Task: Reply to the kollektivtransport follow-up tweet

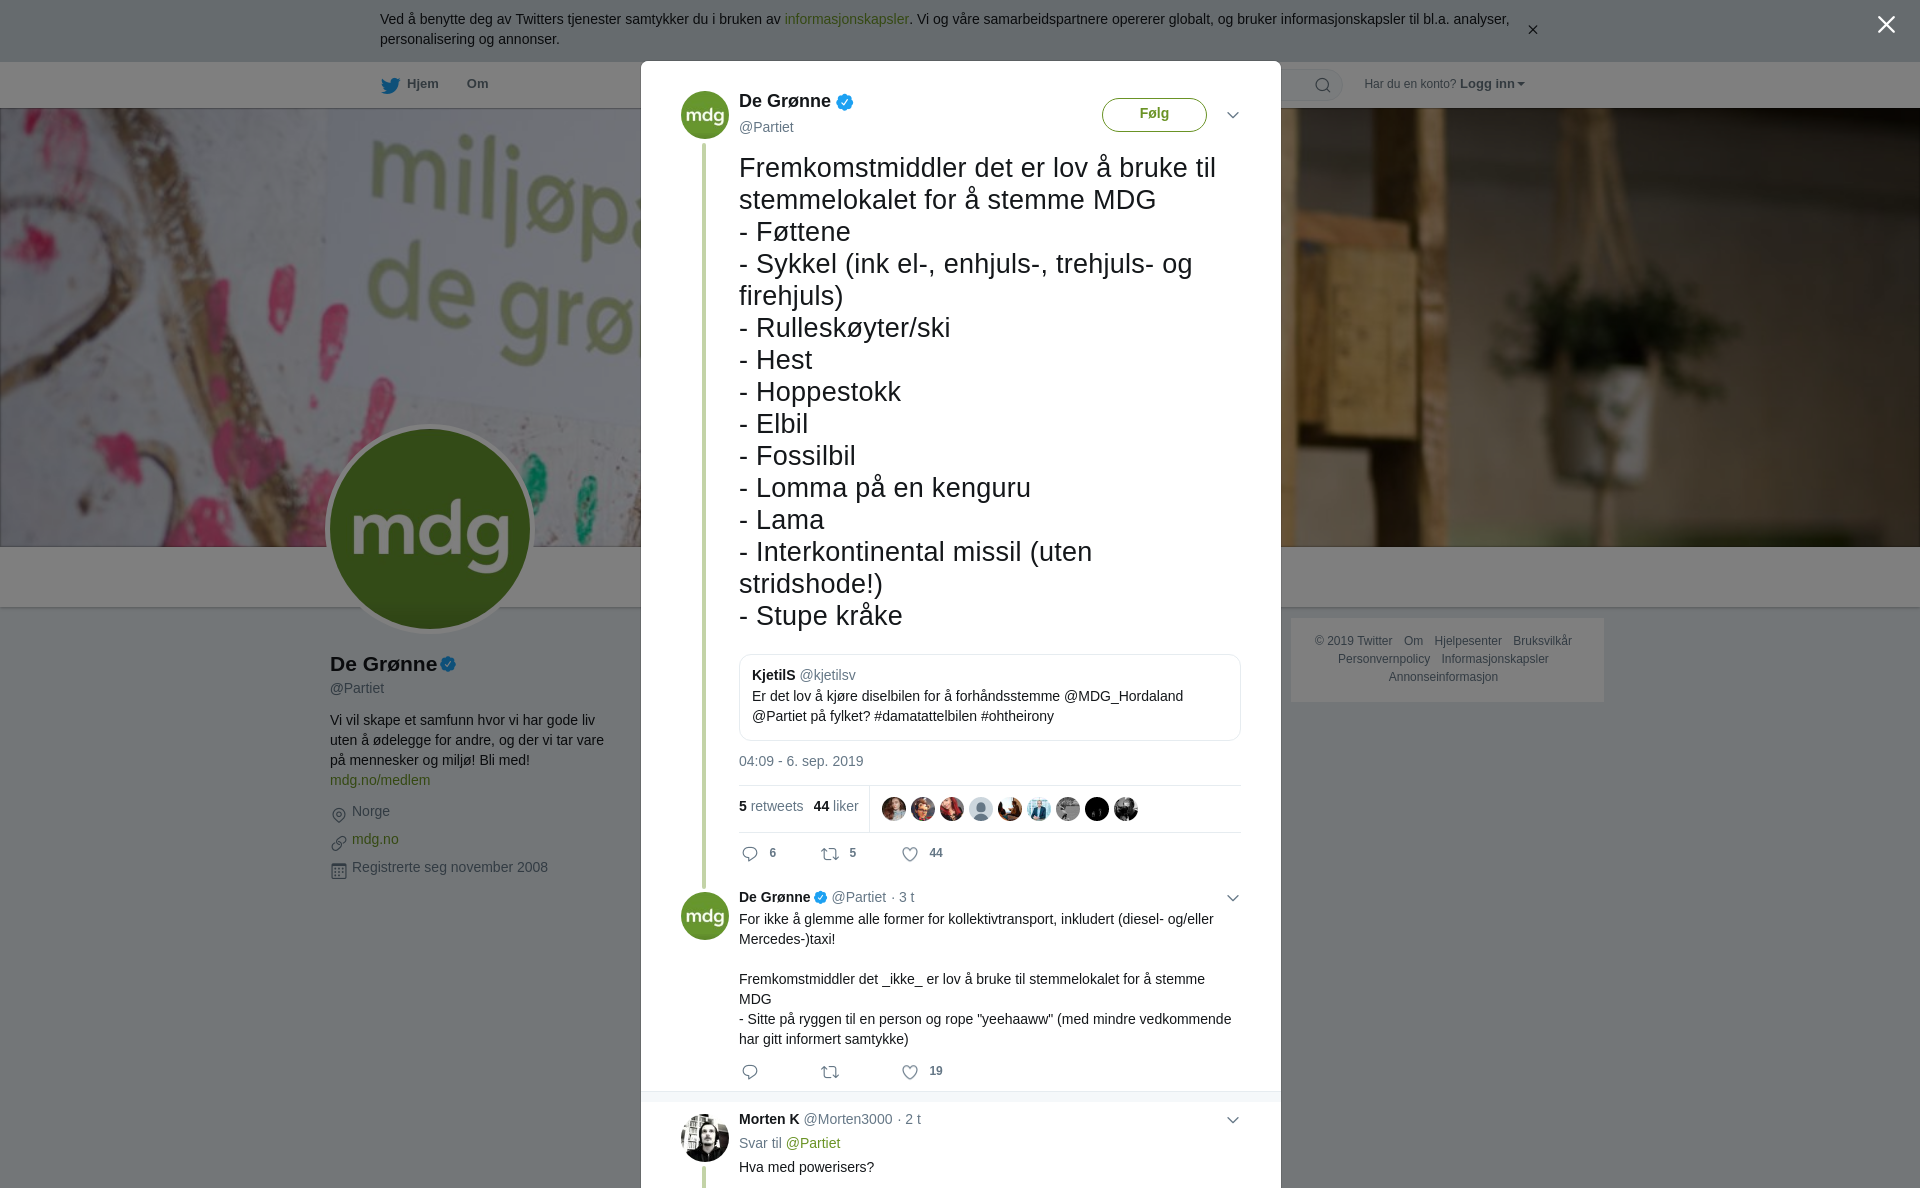Action: (x=750, y=1072)
